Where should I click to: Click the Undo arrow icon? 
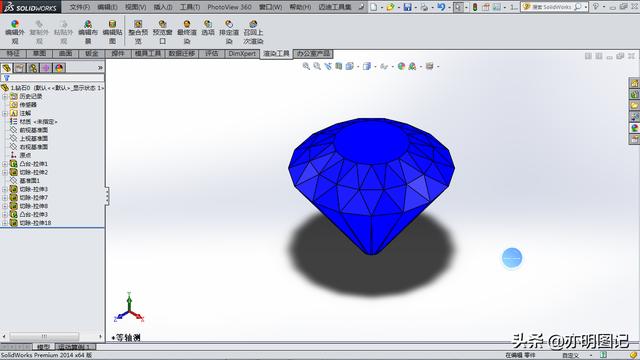click(441, 7)
